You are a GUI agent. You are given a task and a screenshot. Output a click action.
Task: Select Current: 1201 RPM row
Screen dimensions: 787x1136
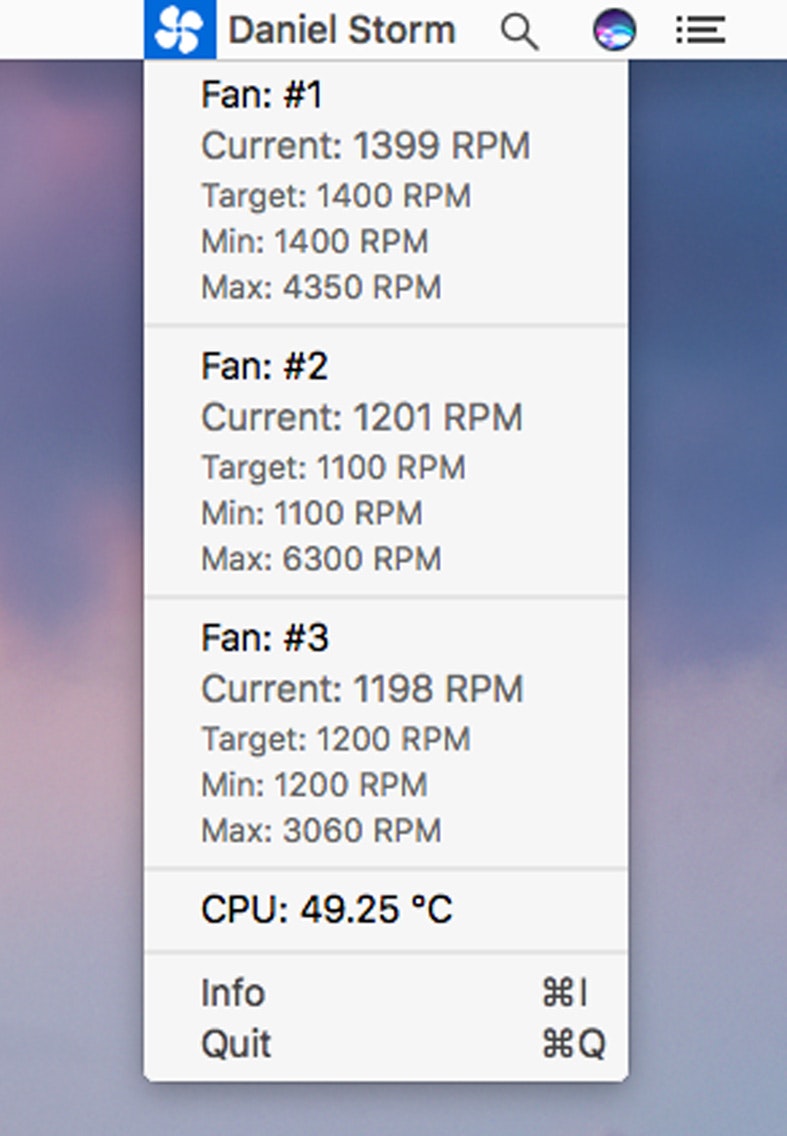361,417
